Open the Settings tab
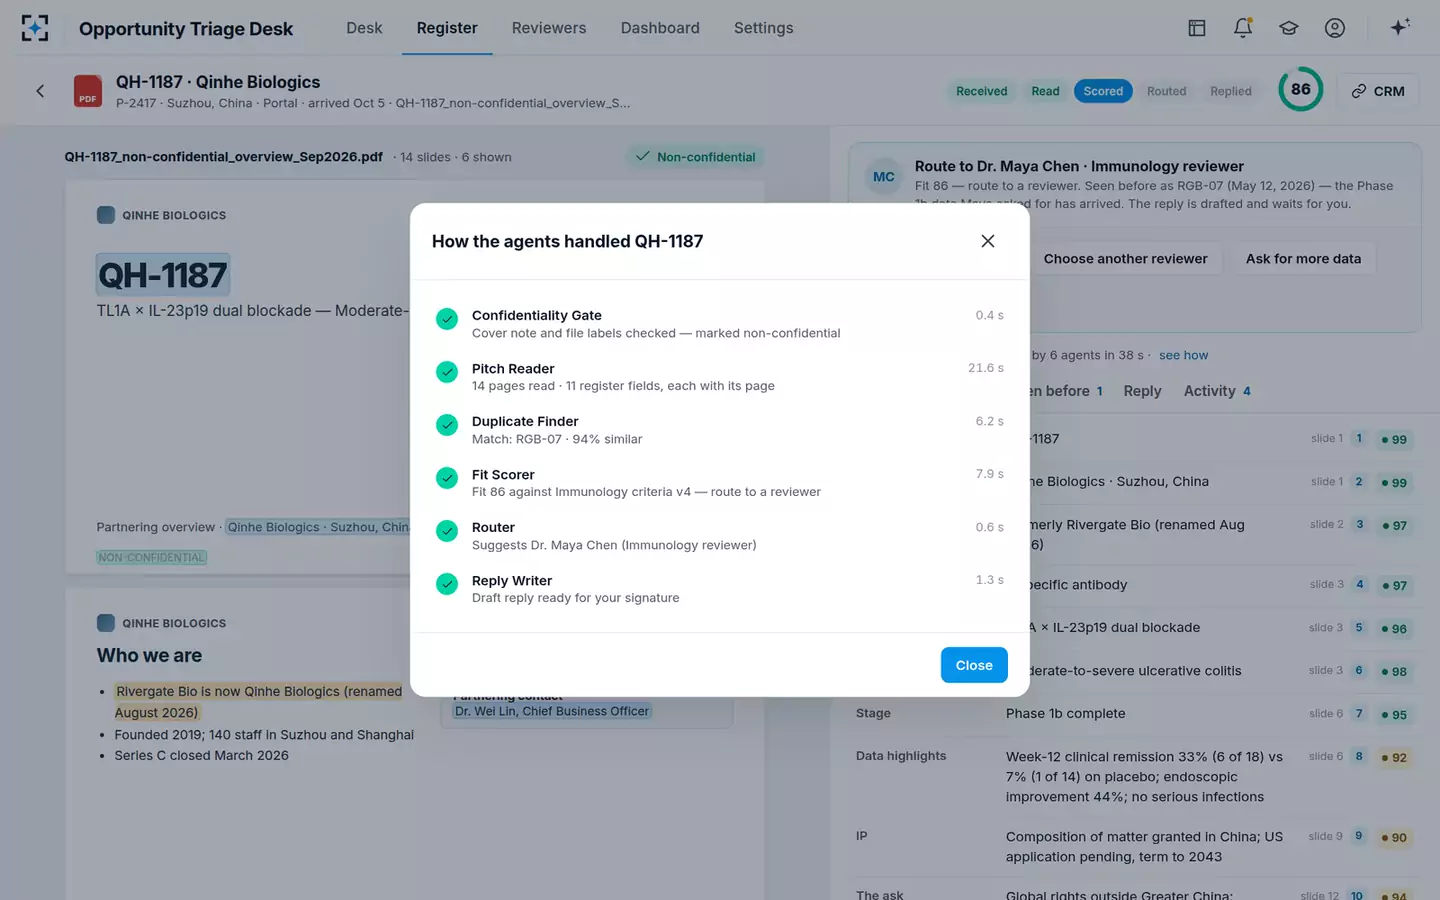Image resolution: width=1440 pixels, height=900 pixels. (x=763, y=28)
